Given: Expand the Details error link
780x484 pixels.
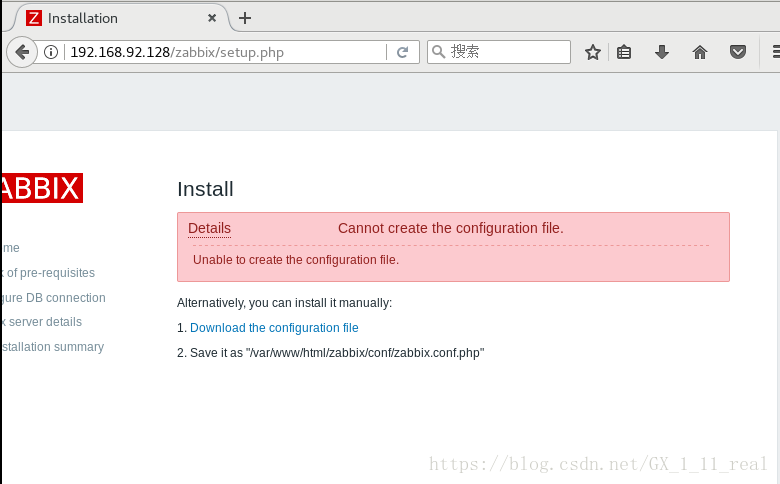Looking at the screenshot, I should click(x=209, y=228).
